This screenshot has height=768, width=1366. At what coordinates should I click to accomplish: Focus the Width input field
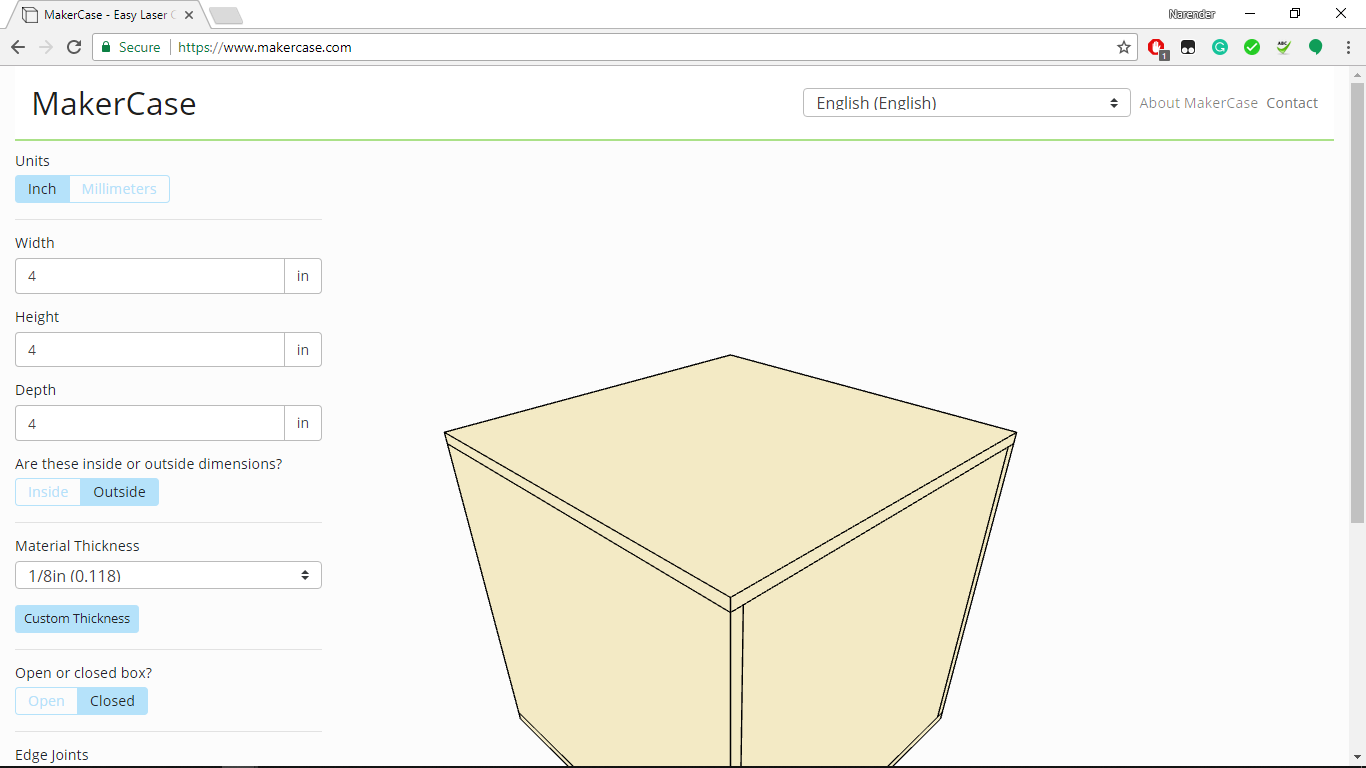point(150,276)
